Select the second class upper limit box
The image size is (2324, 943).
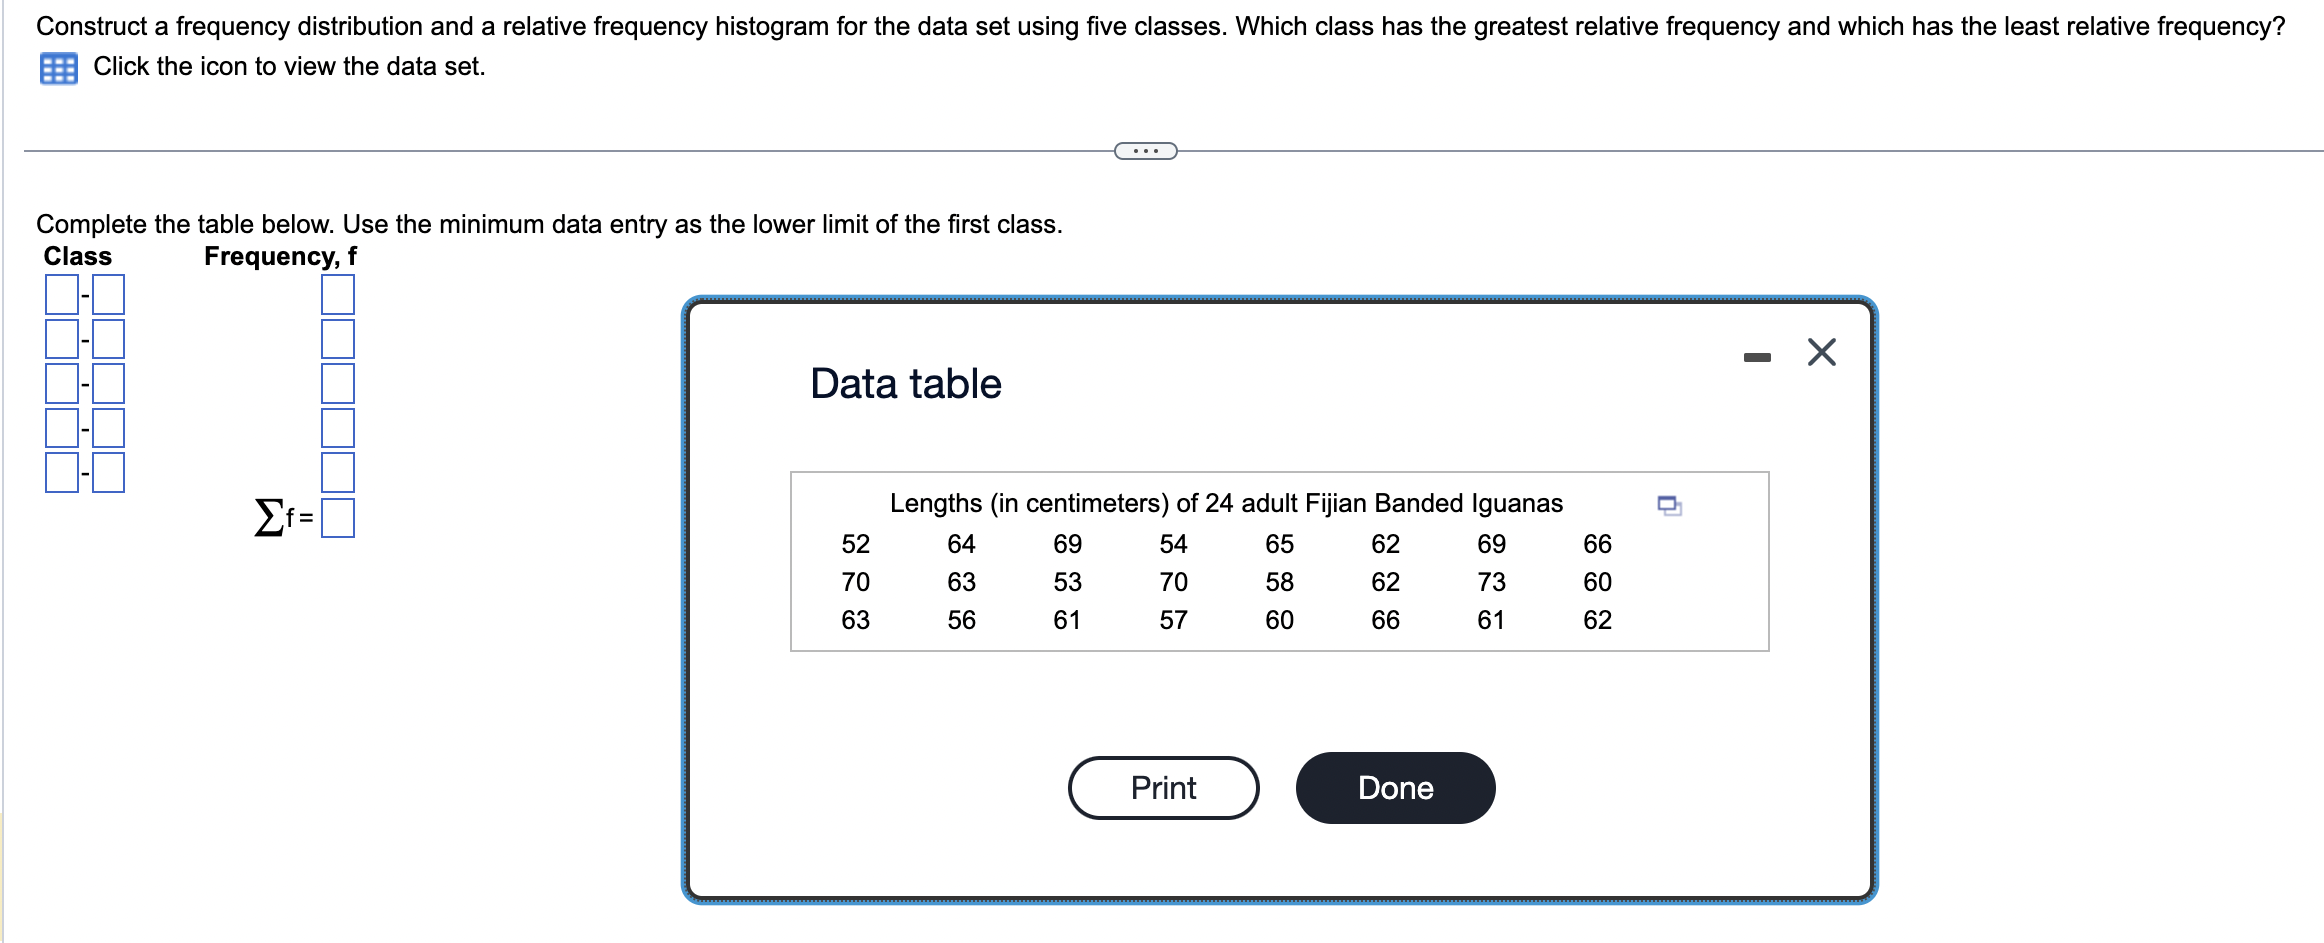tap(108, 338)
